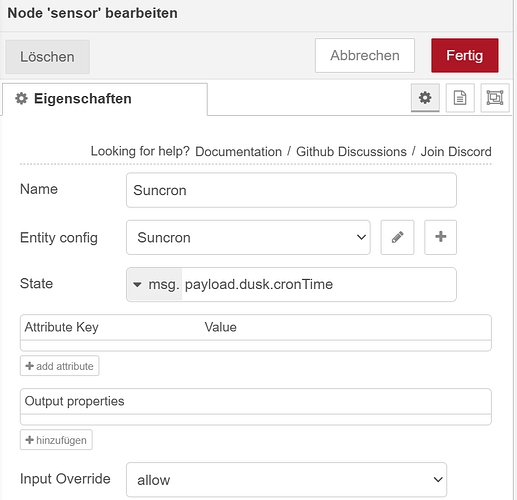Open node appearance settings icon
517x500 pixels.
point(495,98)
